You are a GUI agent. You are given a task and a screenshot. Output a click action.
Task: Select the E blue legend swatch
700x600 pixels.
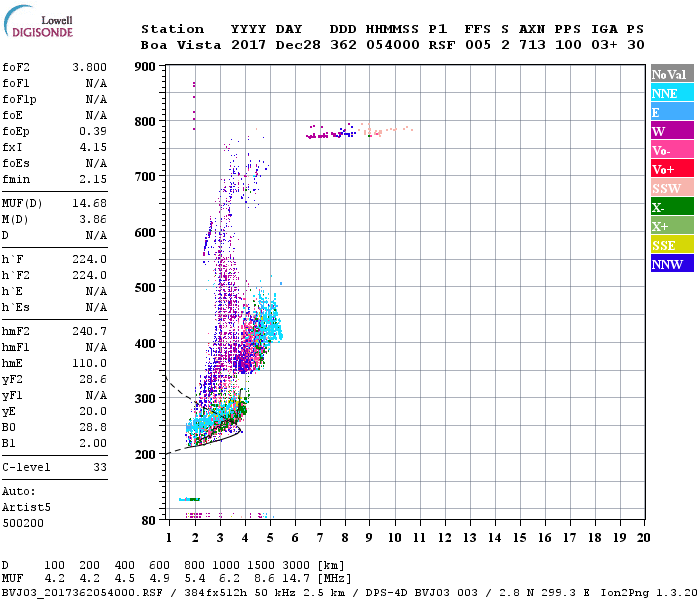pyautogui.click(x=672, y=112)
